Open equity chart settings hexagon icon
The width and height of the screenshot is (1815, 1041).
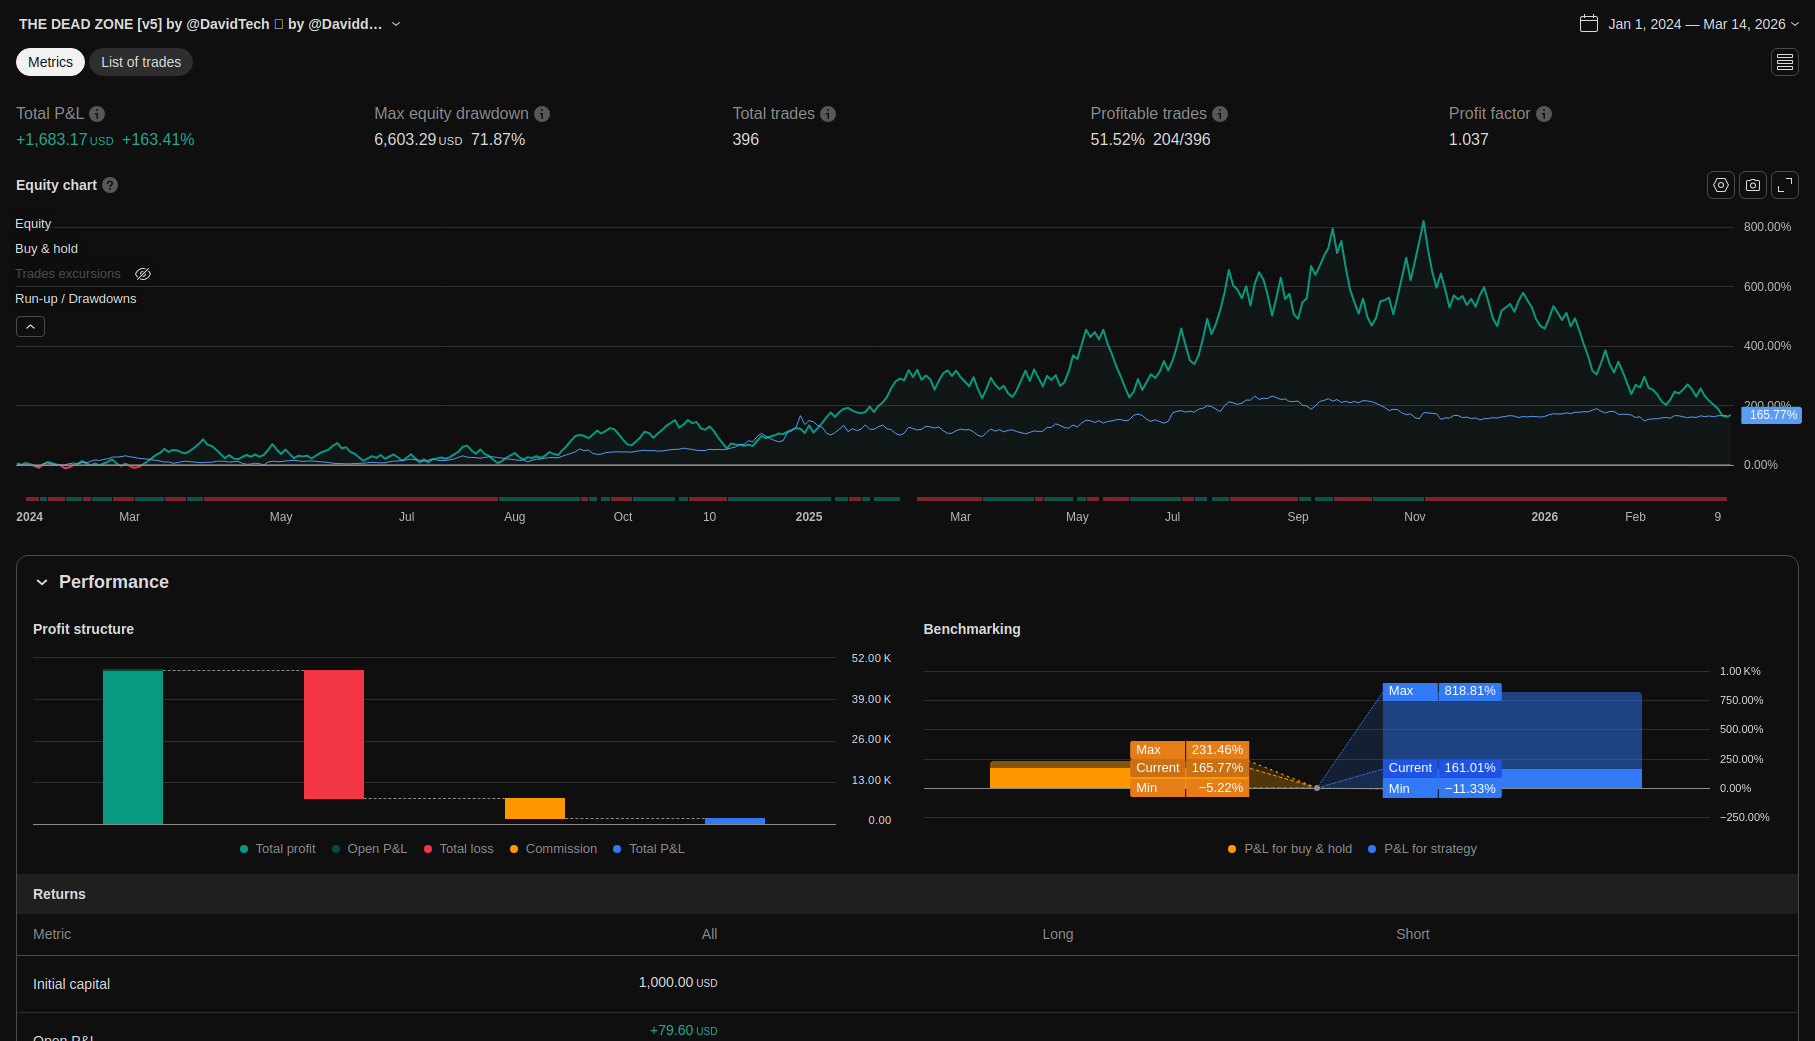click(1721, 185)
